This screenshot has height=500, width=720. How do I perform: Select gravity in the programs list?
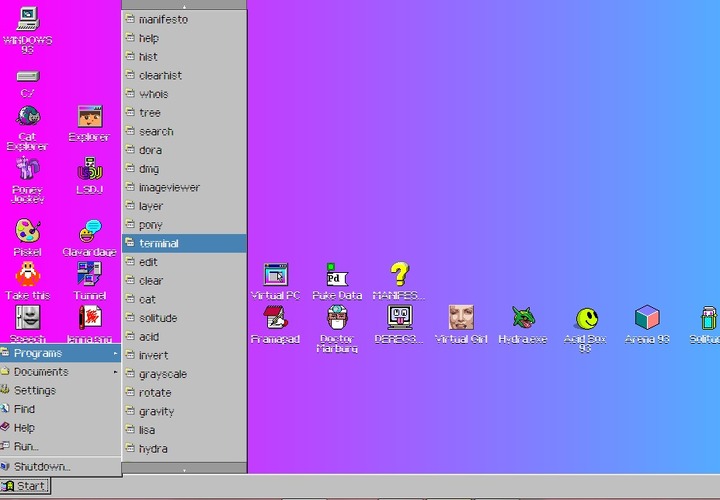click(x=184, y=411)
